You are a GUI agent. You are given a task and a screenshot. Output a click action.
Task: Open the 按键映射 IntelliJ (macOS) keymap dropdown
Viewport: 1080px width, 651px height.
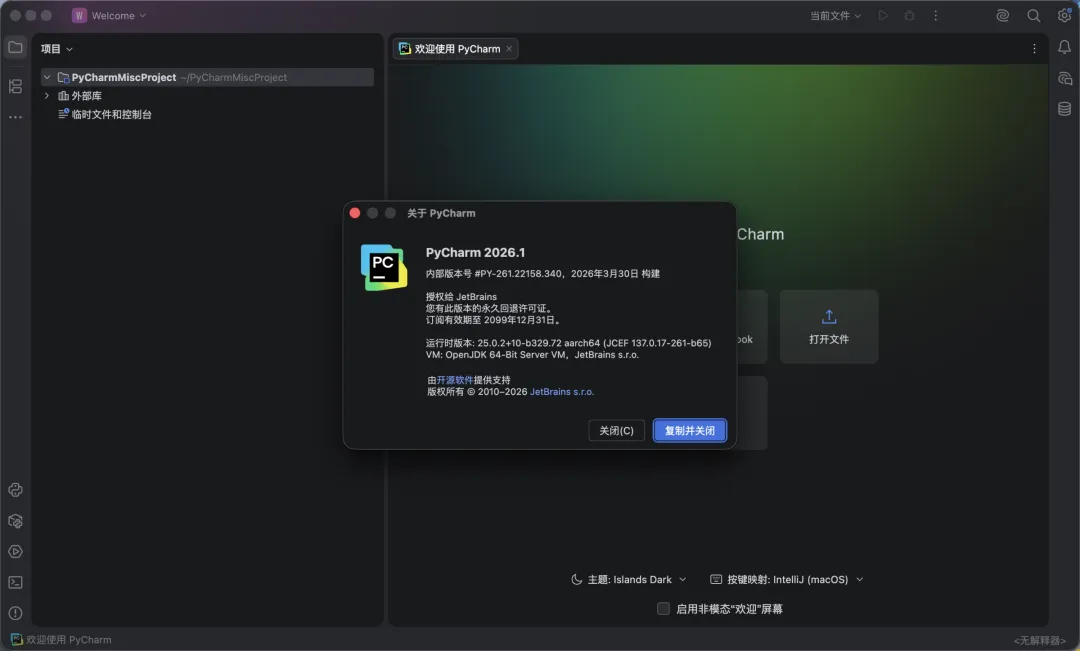(787, 579)
